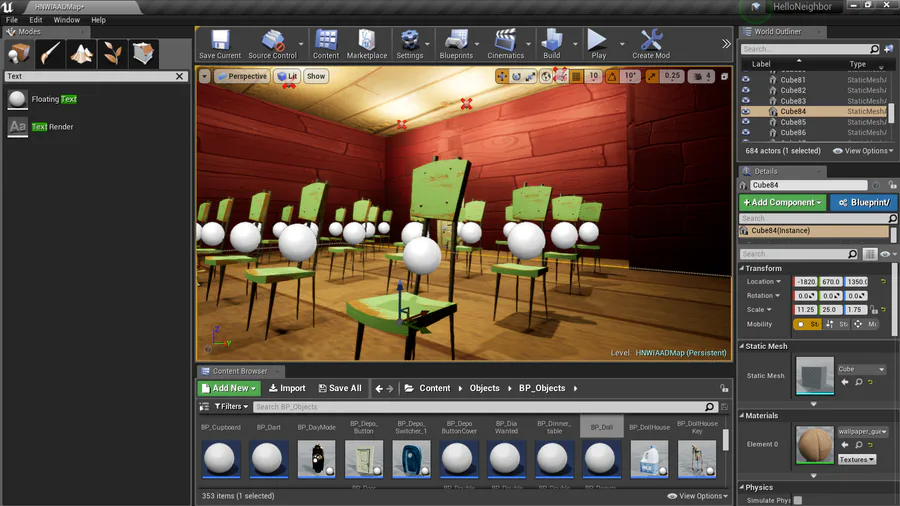Click the Build toolbar icon
Screen dimensions: 900x506
tap(552, 44)
